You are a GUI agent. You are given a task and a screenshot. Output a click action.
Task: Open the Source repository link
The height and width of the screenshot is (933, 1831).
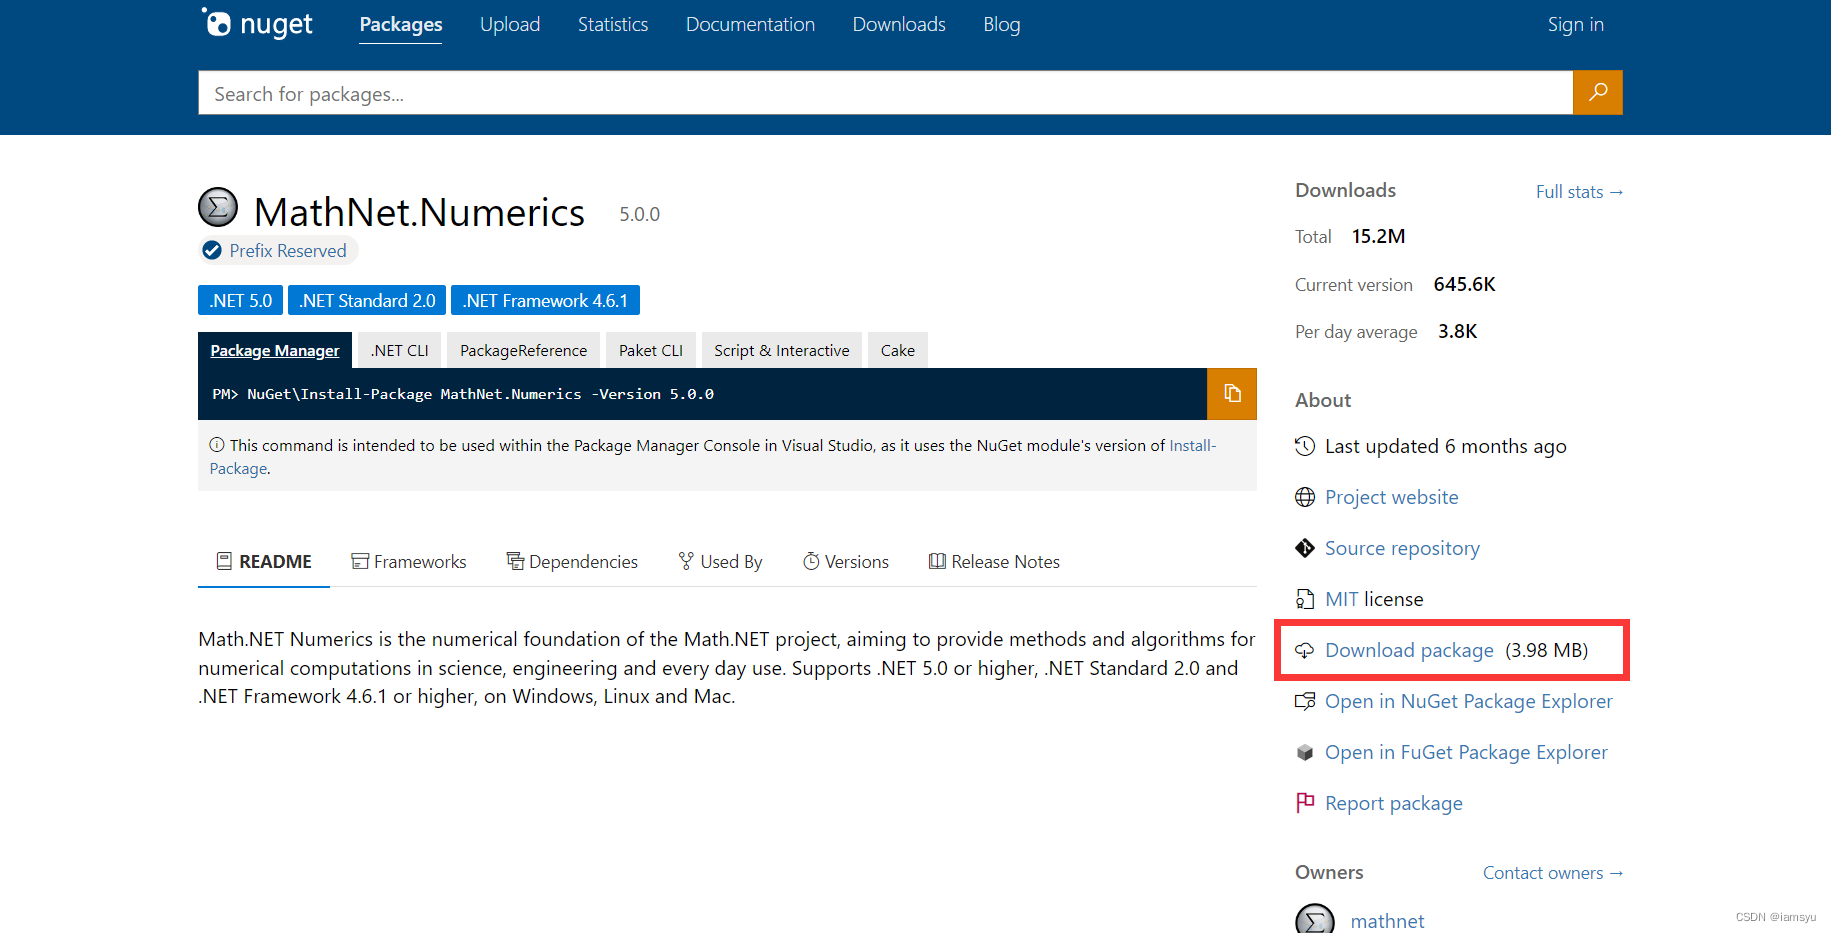point(1402,548)
